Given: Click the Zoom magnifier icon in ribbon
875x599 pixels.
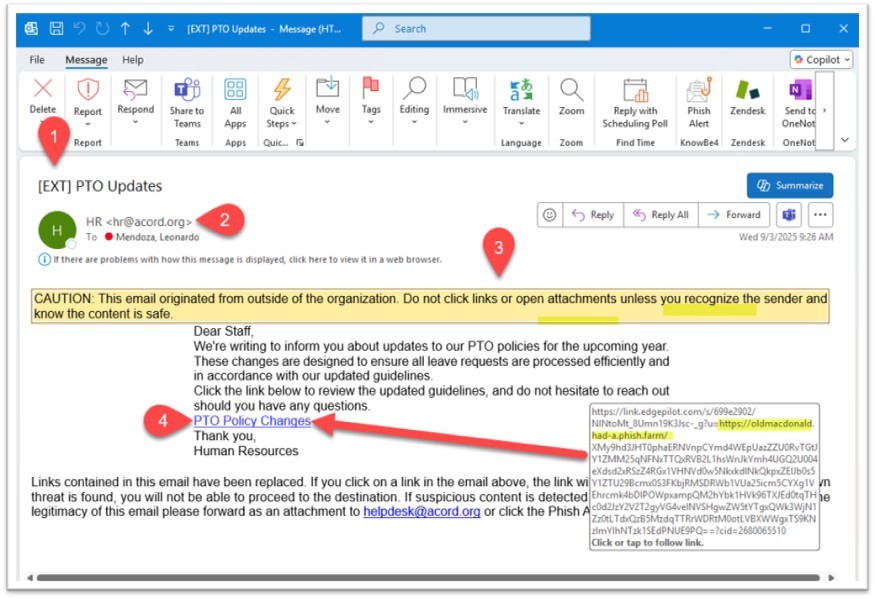Looking at the screenshot, I should (571, 91).
